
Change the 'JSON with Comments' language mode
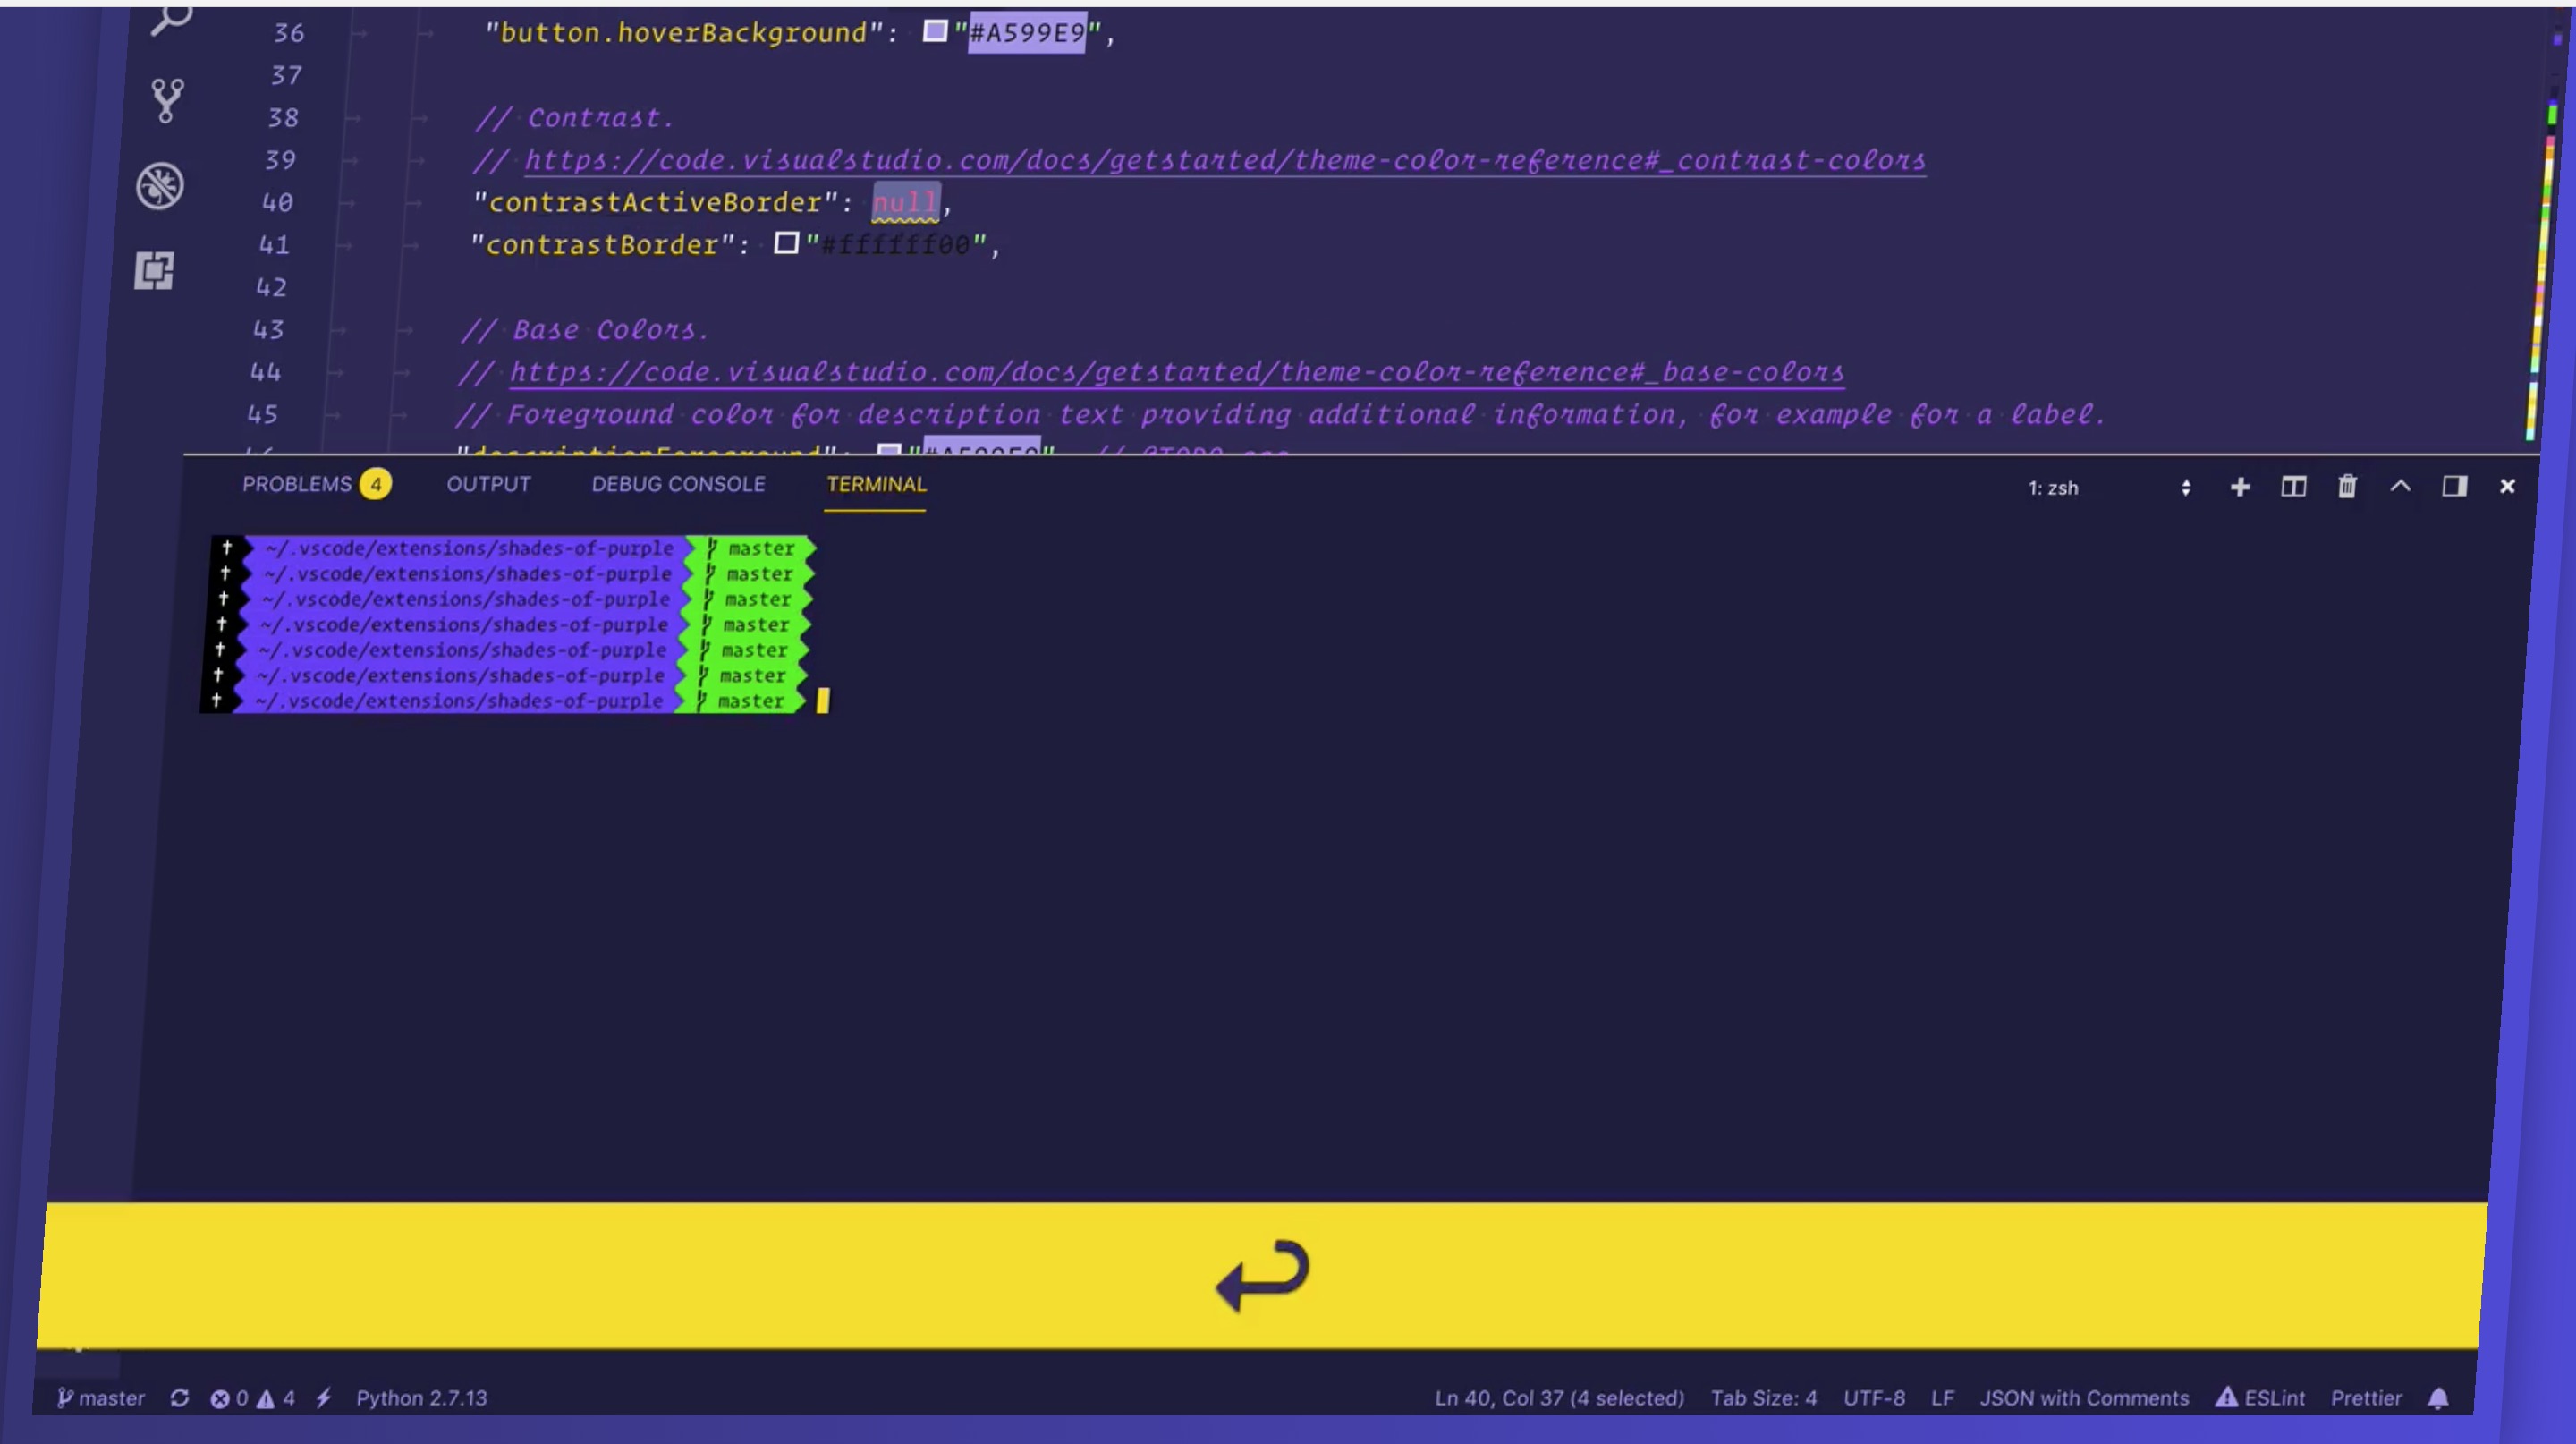[2084, 1398]
